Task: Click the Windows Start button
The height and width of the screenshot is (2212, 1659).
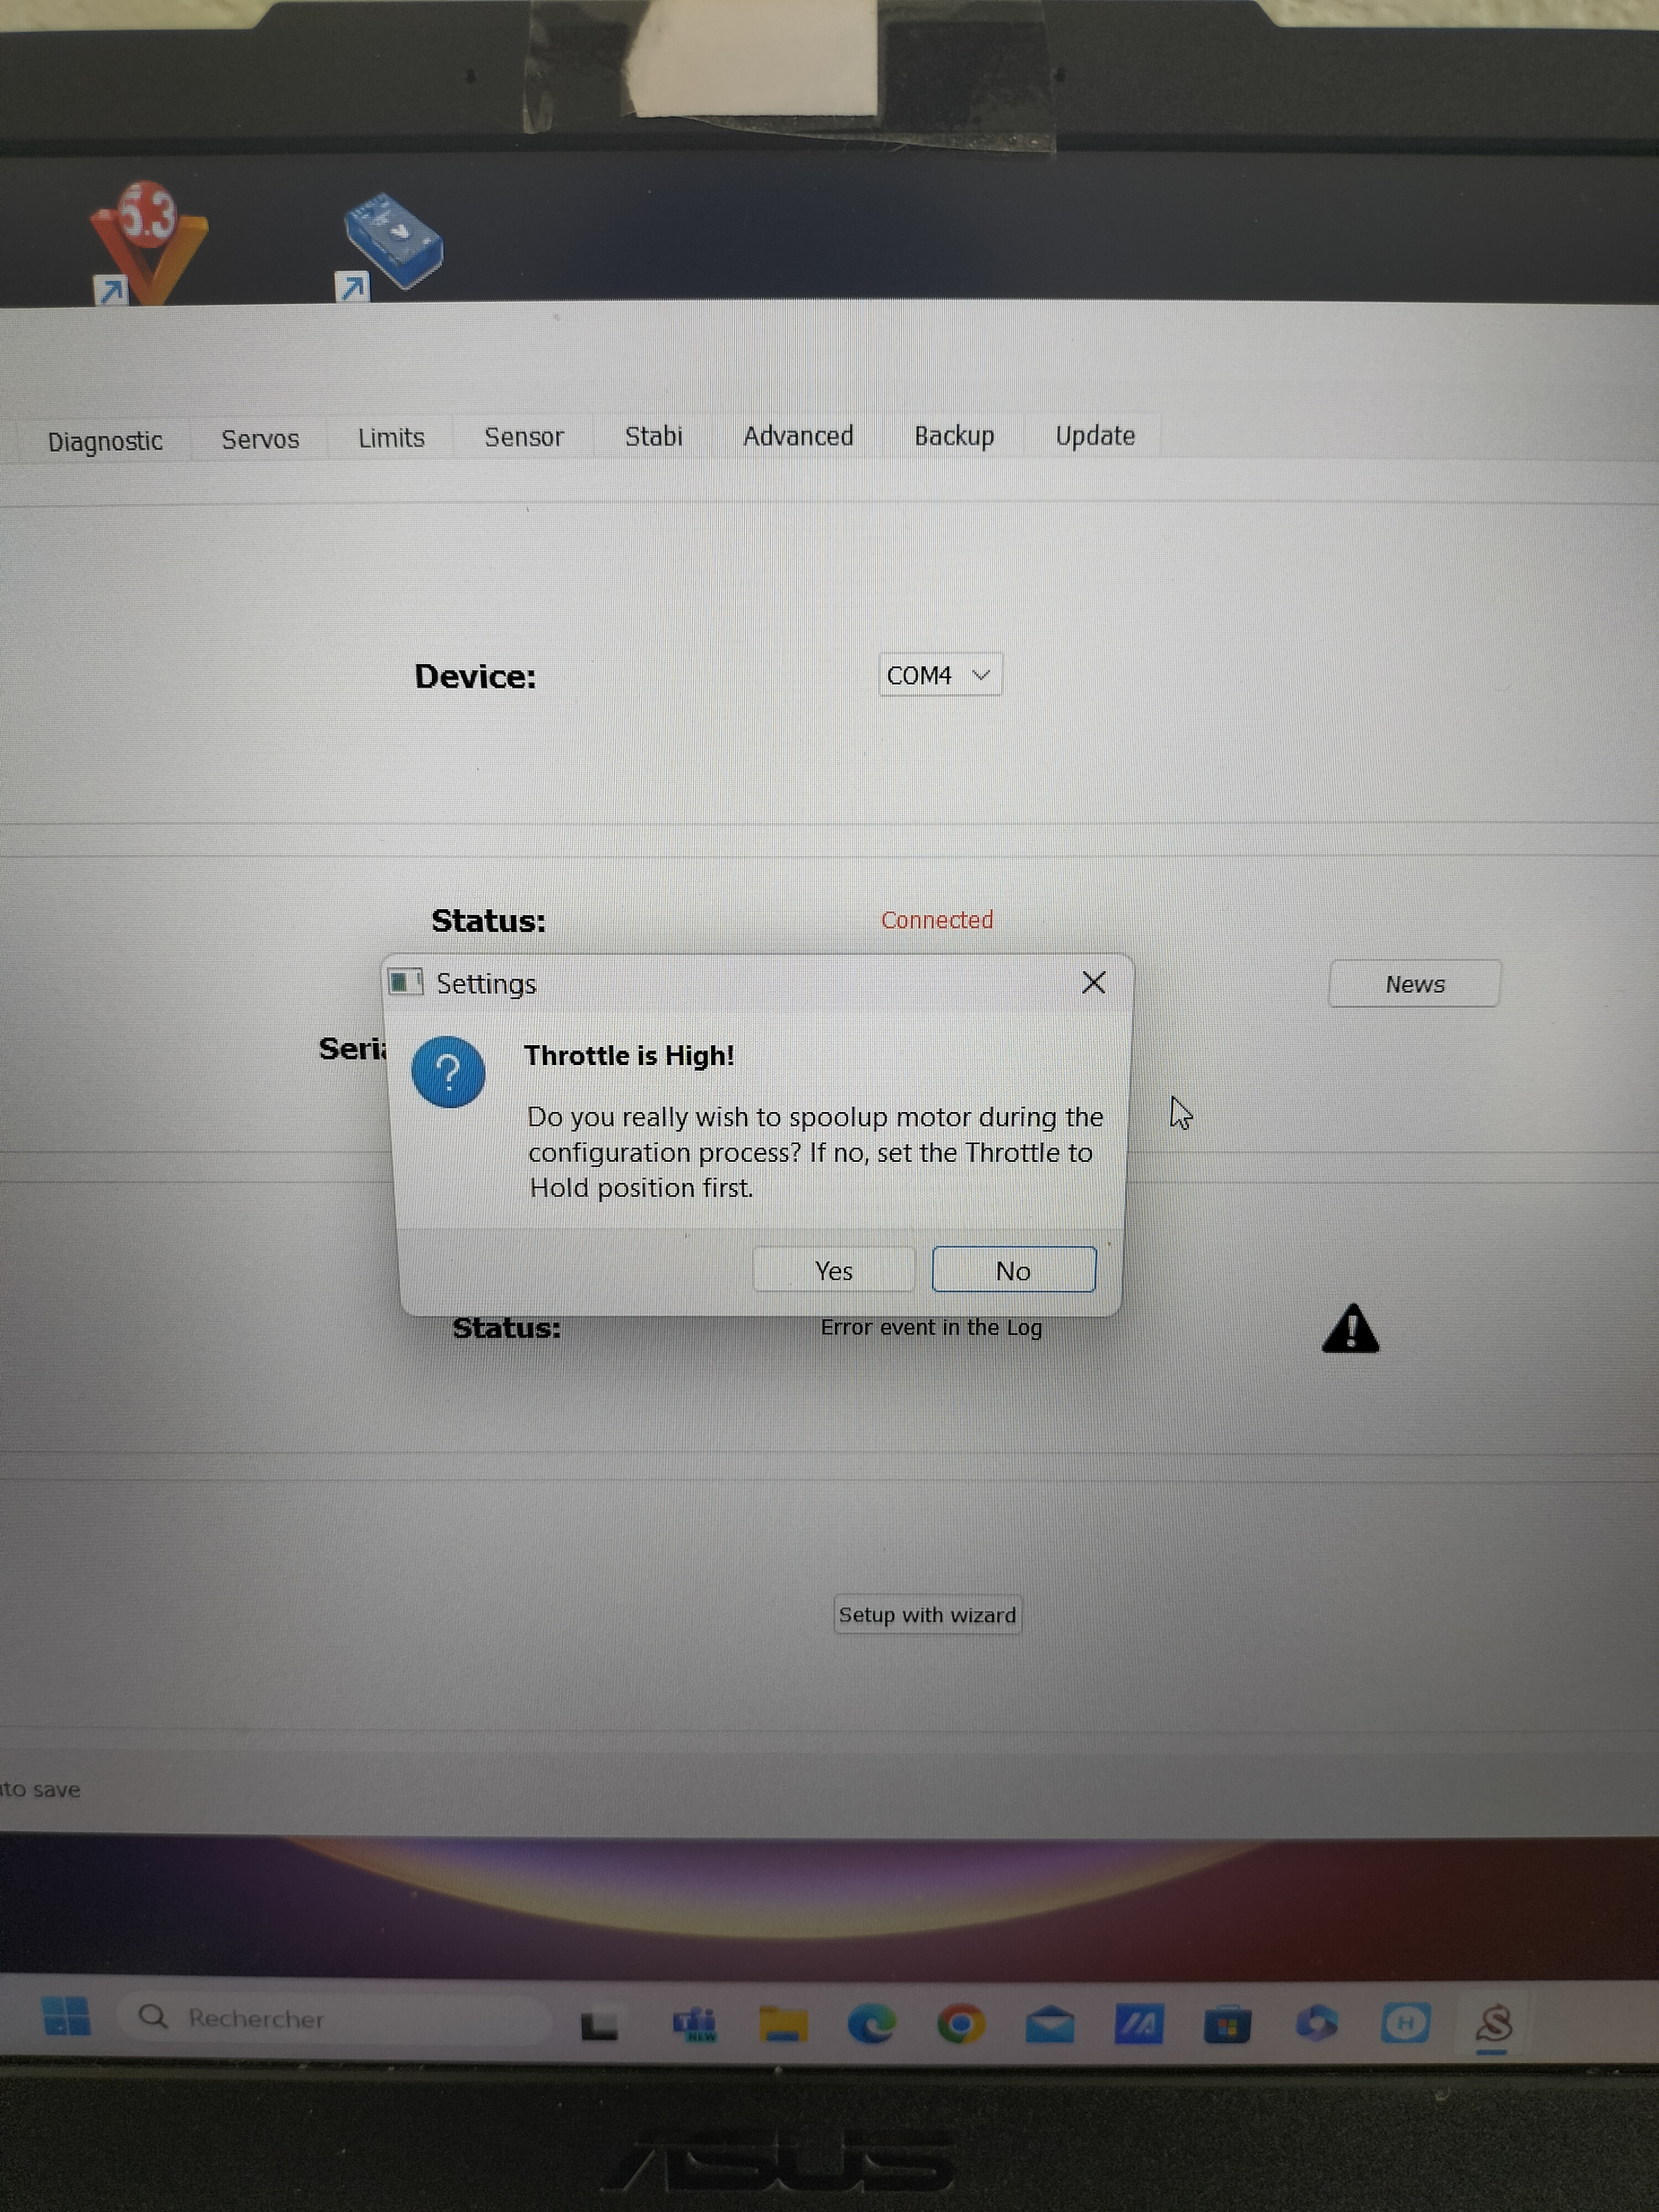Action: 66,2016
